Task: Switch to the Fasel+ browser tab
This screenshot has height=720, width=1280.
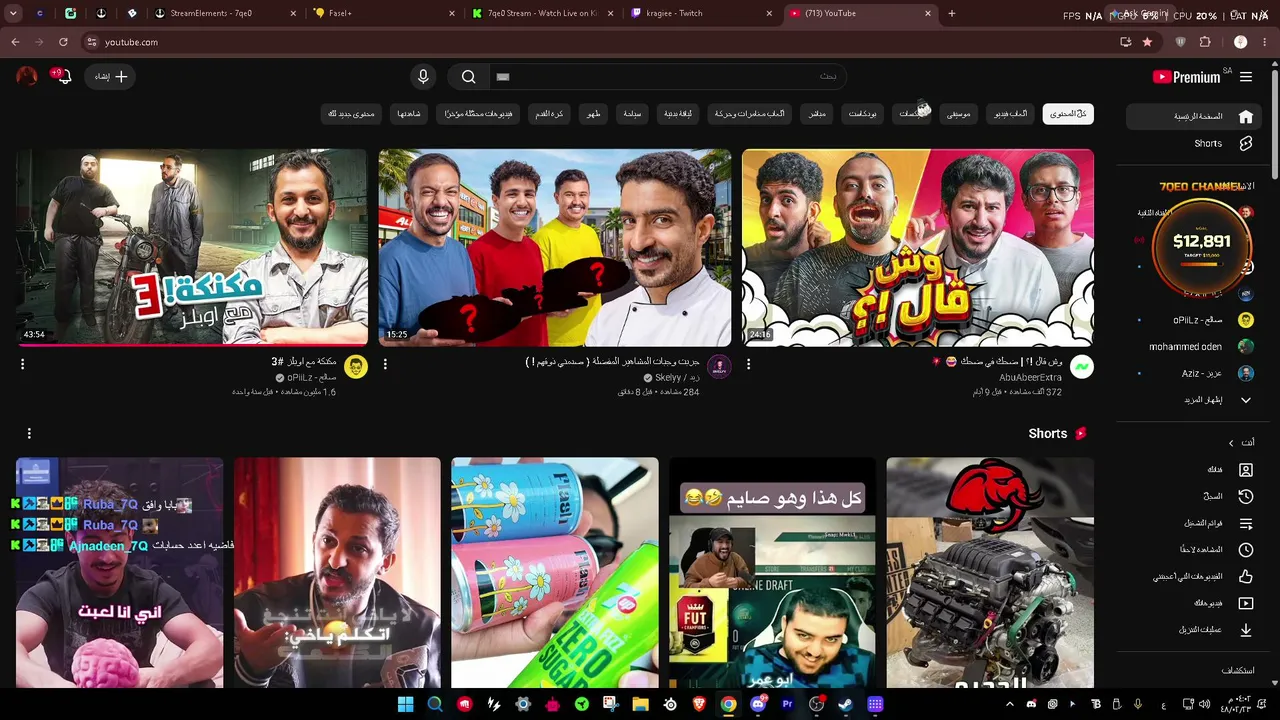Action: tap(384, 14)
